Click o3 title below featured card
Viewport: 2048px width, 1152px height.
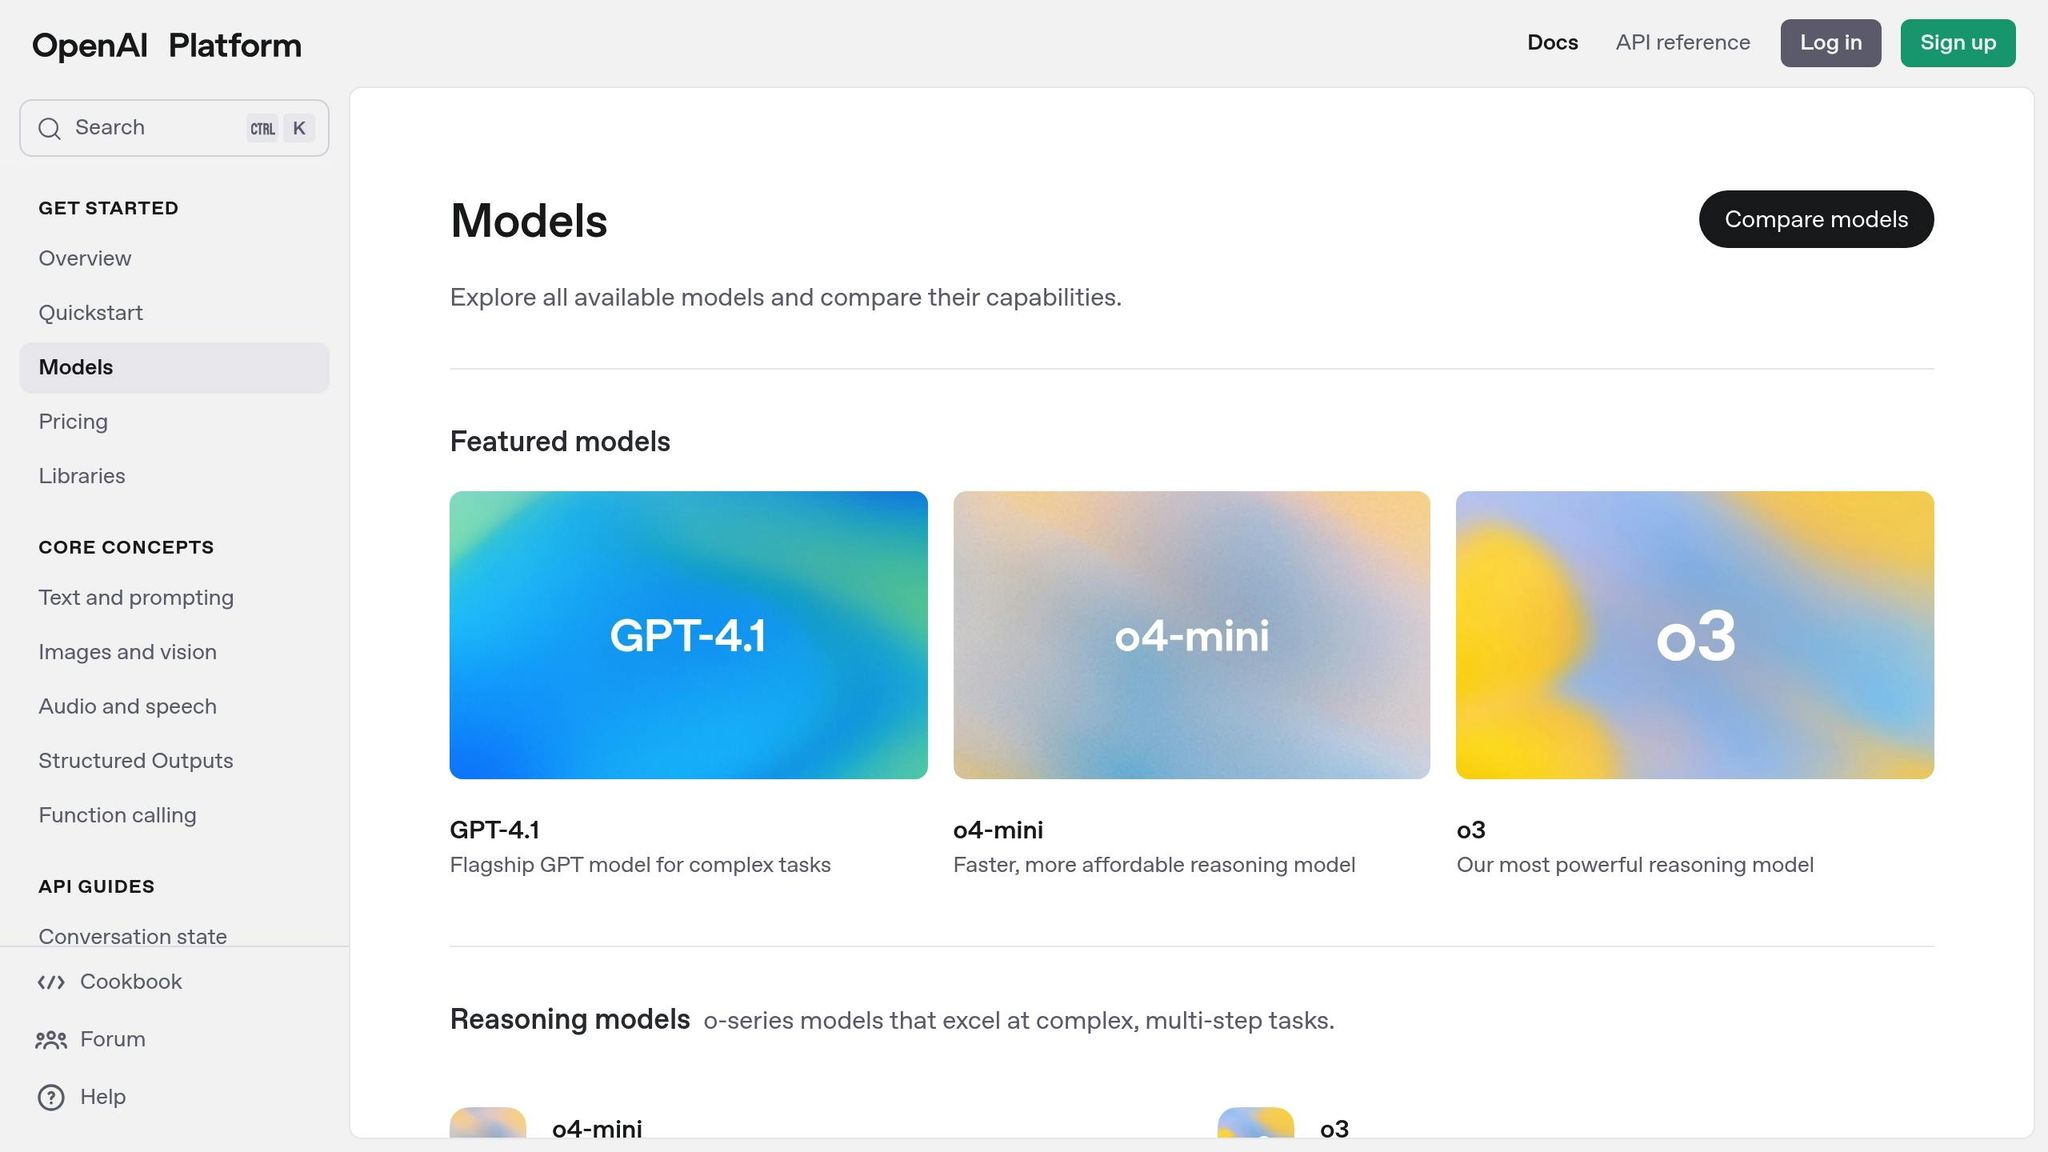click(x=1471, y=830)
